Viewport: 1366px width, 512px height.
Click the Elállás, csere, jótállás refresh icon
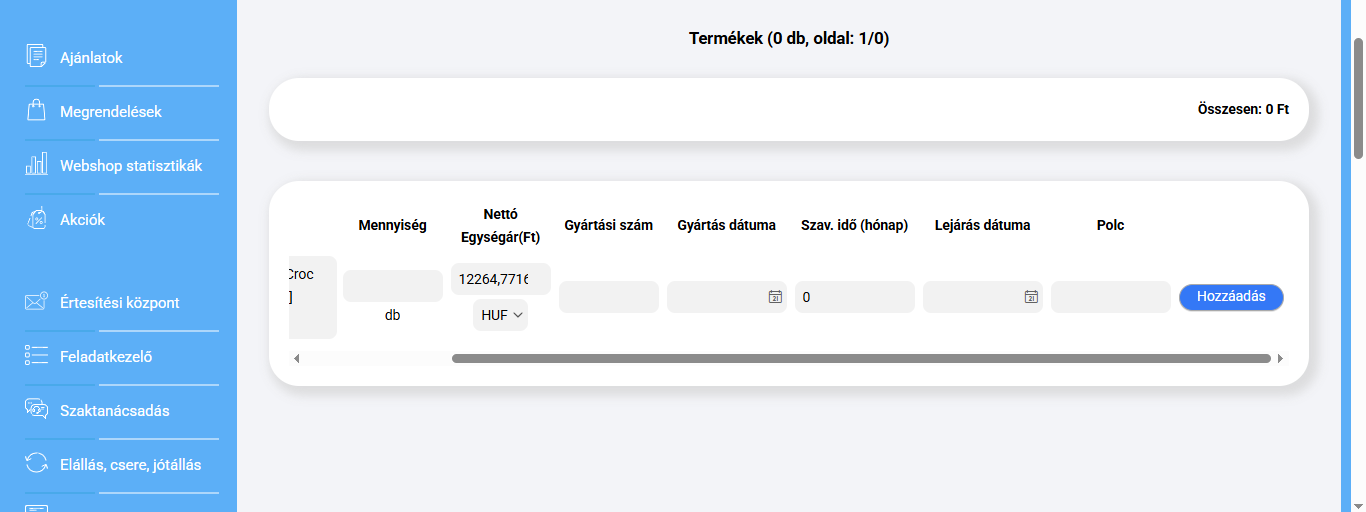coord(36,463)
